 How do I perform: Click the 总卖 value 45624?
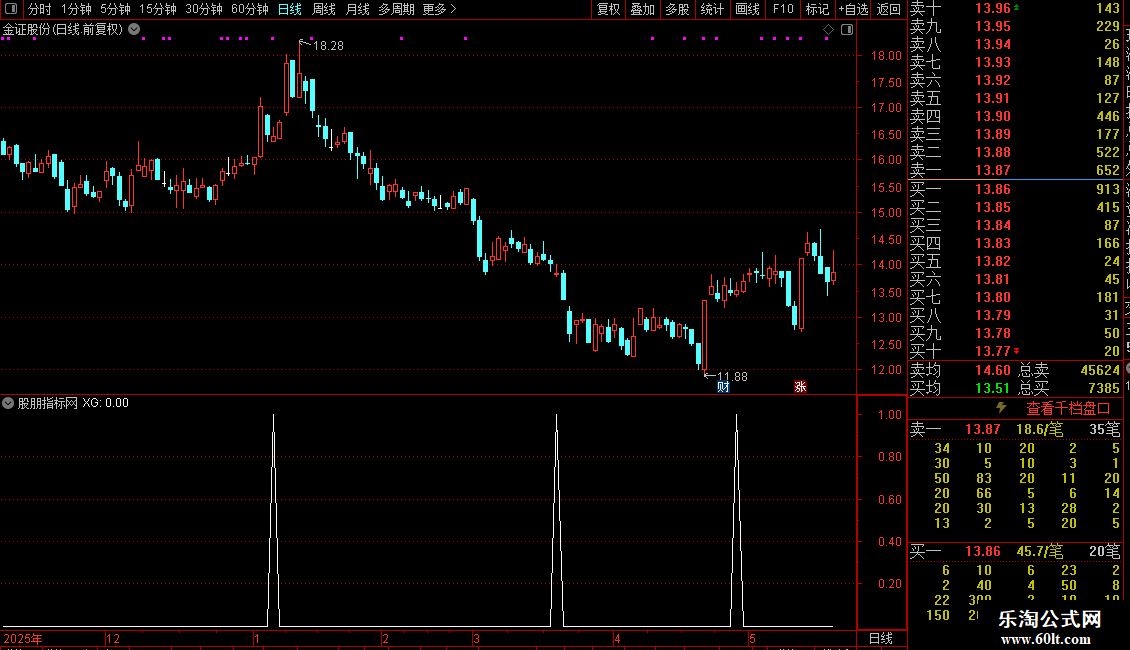(1100, 370)
